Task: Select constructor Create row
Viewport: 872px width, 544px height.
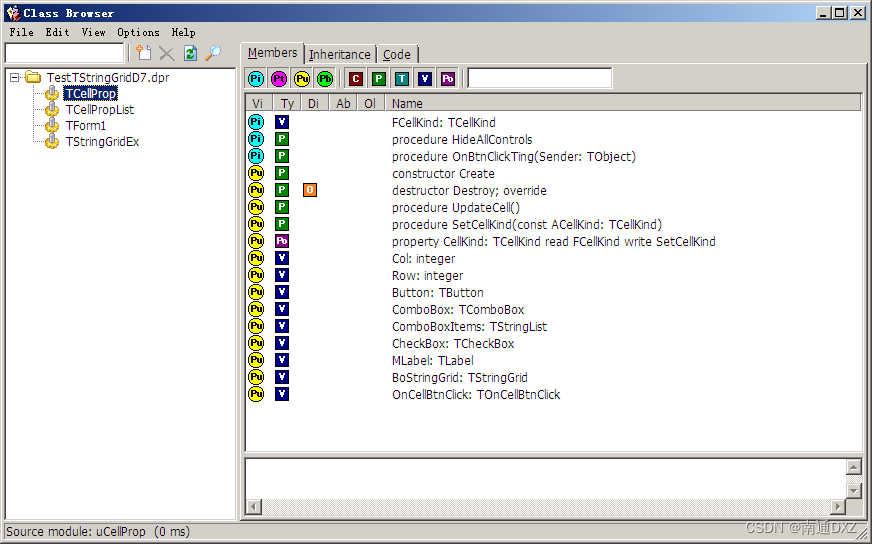Action: 443,174
